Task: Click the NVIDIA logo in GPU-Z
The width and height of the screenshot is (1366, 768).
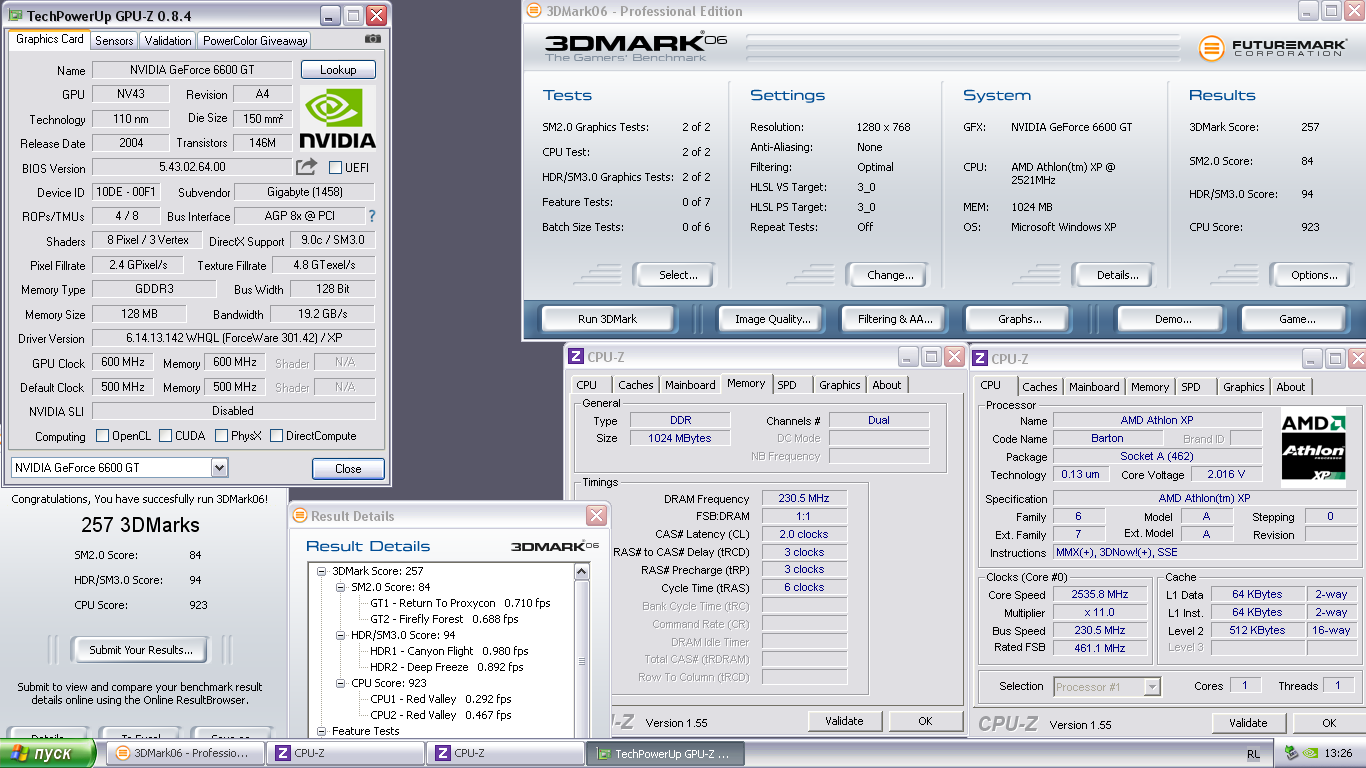Action: (x=338, y=118)
